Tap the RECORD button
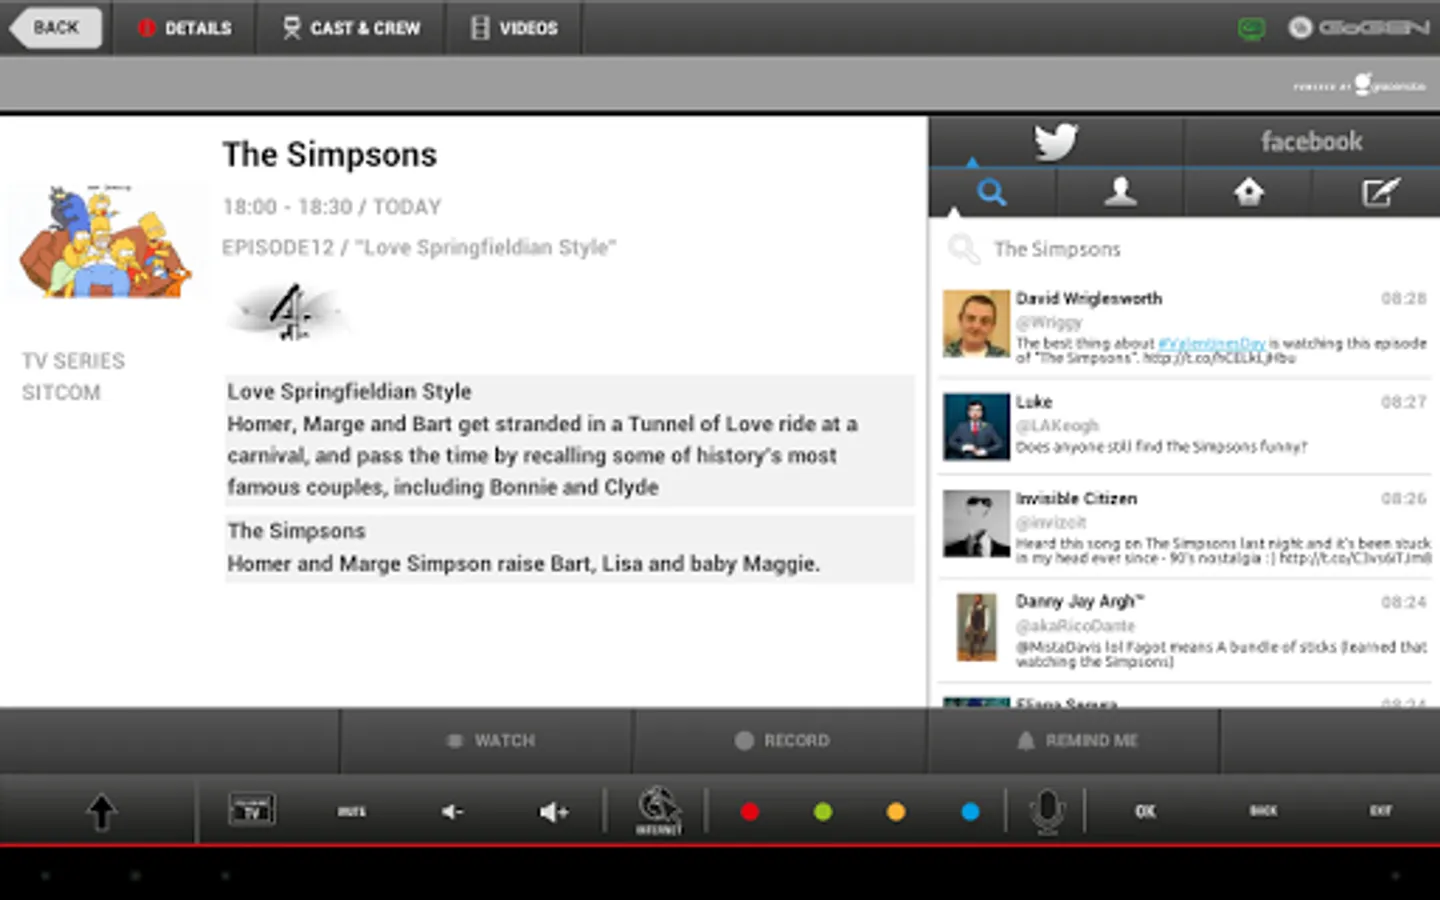Image resolution: width=1440 pixels, height=900 pixels. tap(781, 741)
